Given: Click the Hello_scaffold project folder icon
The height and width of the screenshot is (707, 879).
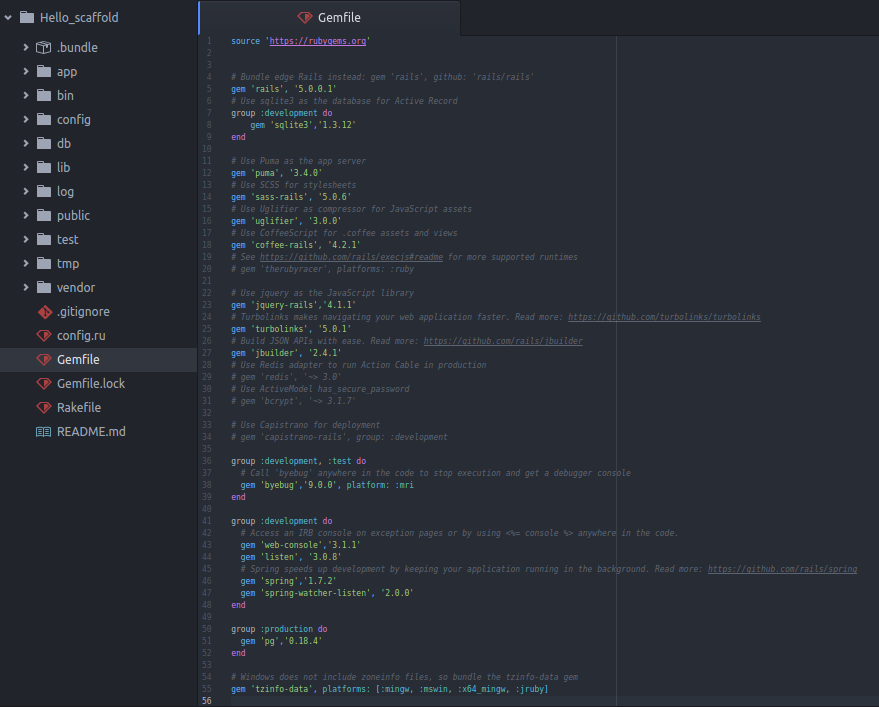Looking at the screenshot, I should coord(25,17).
